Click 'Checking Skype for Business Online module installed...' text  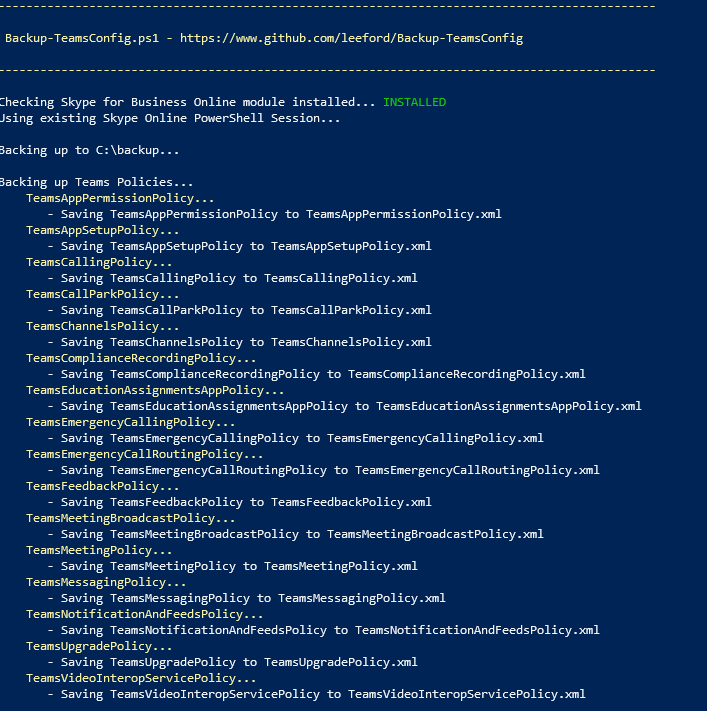[x=188, y=102]
